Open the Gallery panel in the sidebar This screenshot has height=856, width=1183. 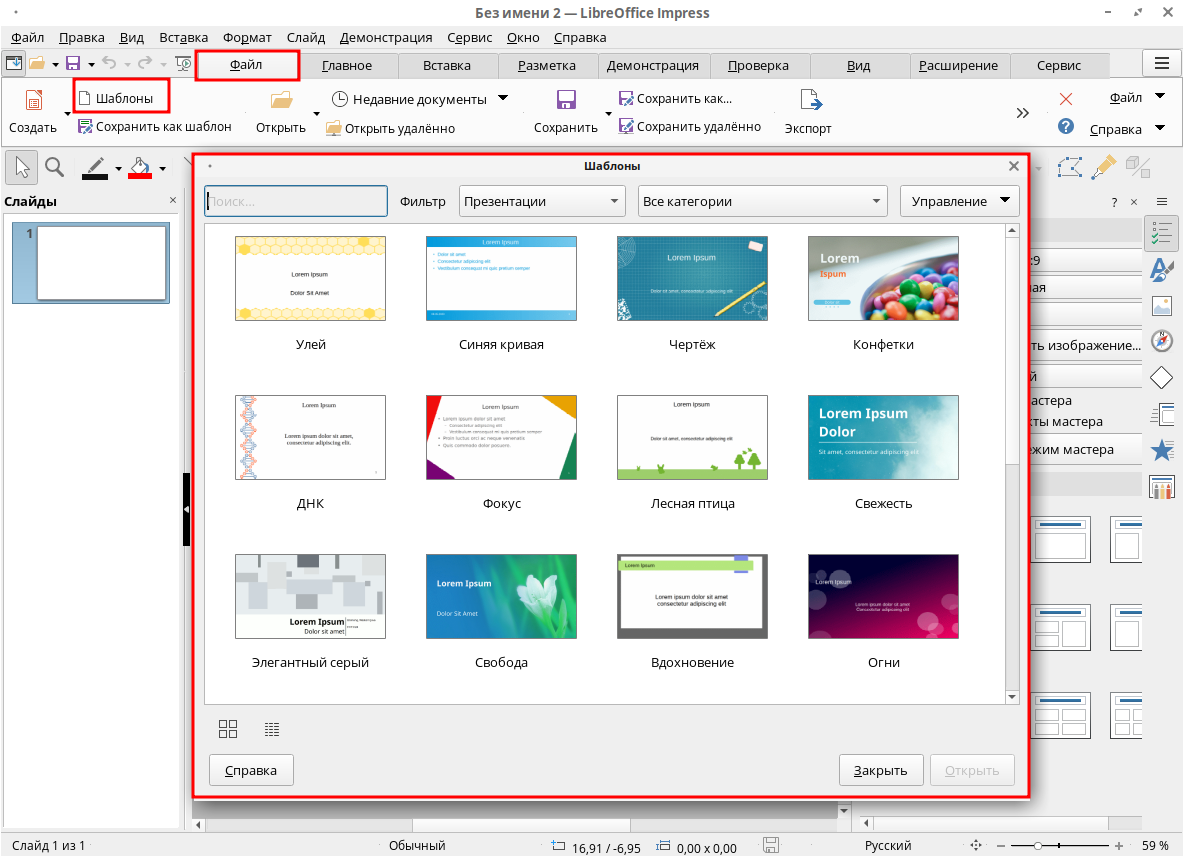pyautogui.click(x=1161, y=306)
